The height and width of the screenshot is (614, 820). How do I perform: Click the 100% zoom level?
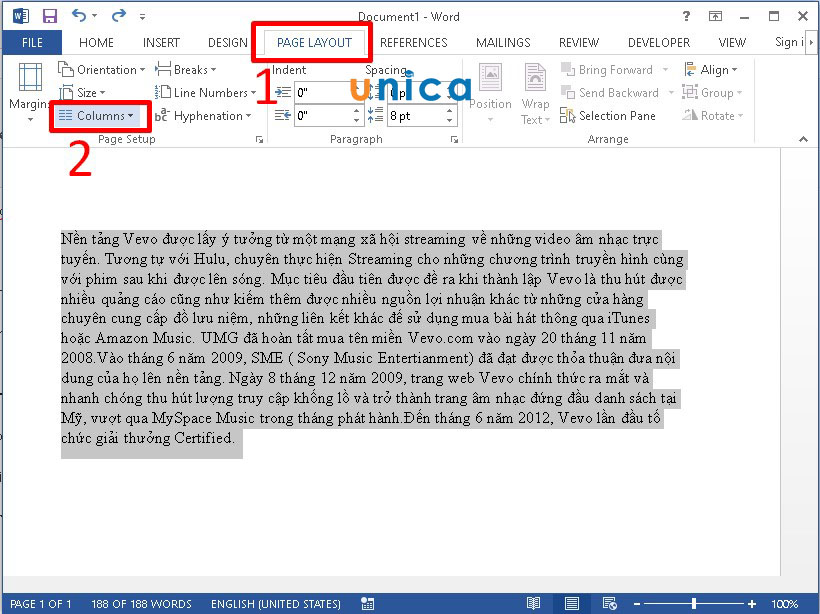(x=784, y=604)
